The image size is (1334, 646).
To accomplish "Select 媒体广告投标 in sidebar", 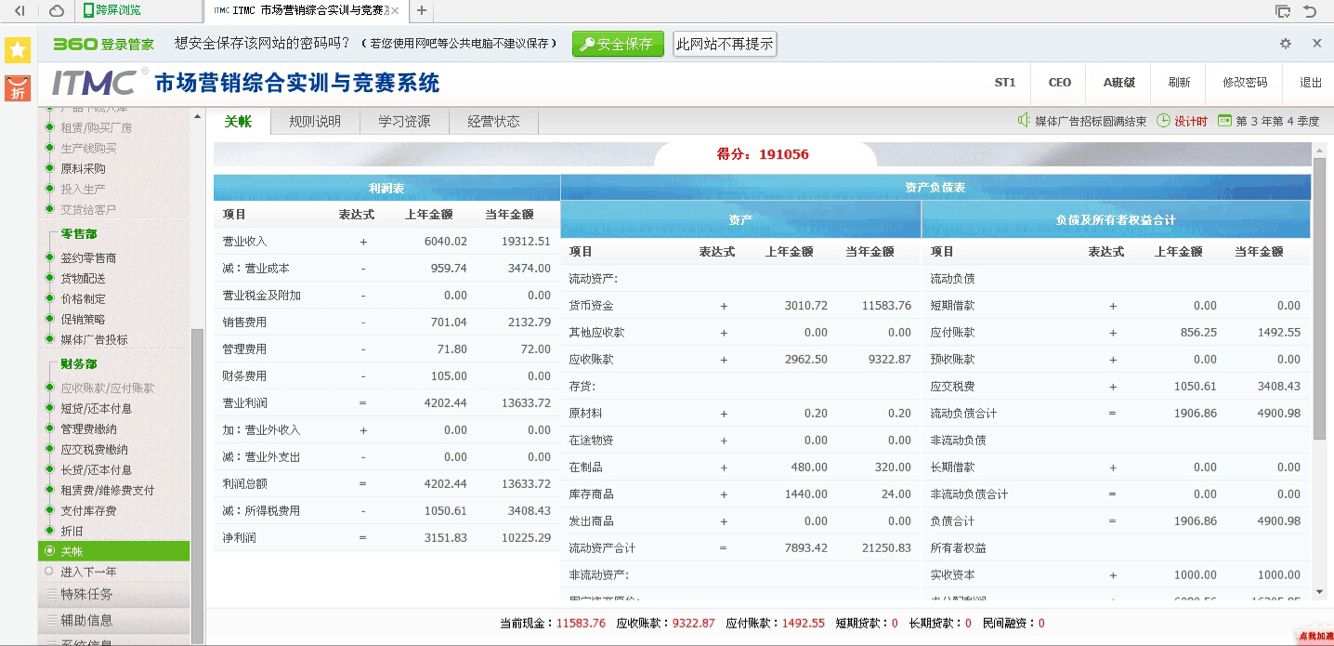I will (x=94, y=340).
